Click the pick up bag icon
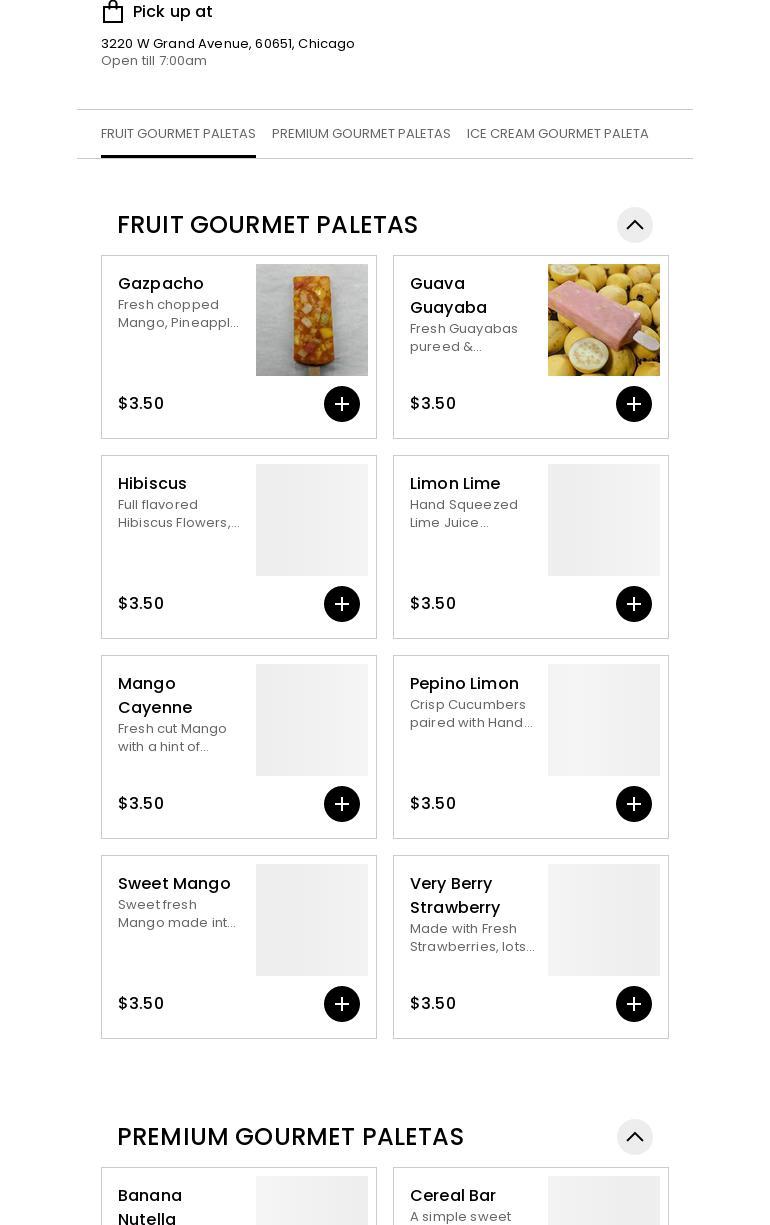Image resolution: width=770 pixels, height=1225 pixels. [113, 12]
